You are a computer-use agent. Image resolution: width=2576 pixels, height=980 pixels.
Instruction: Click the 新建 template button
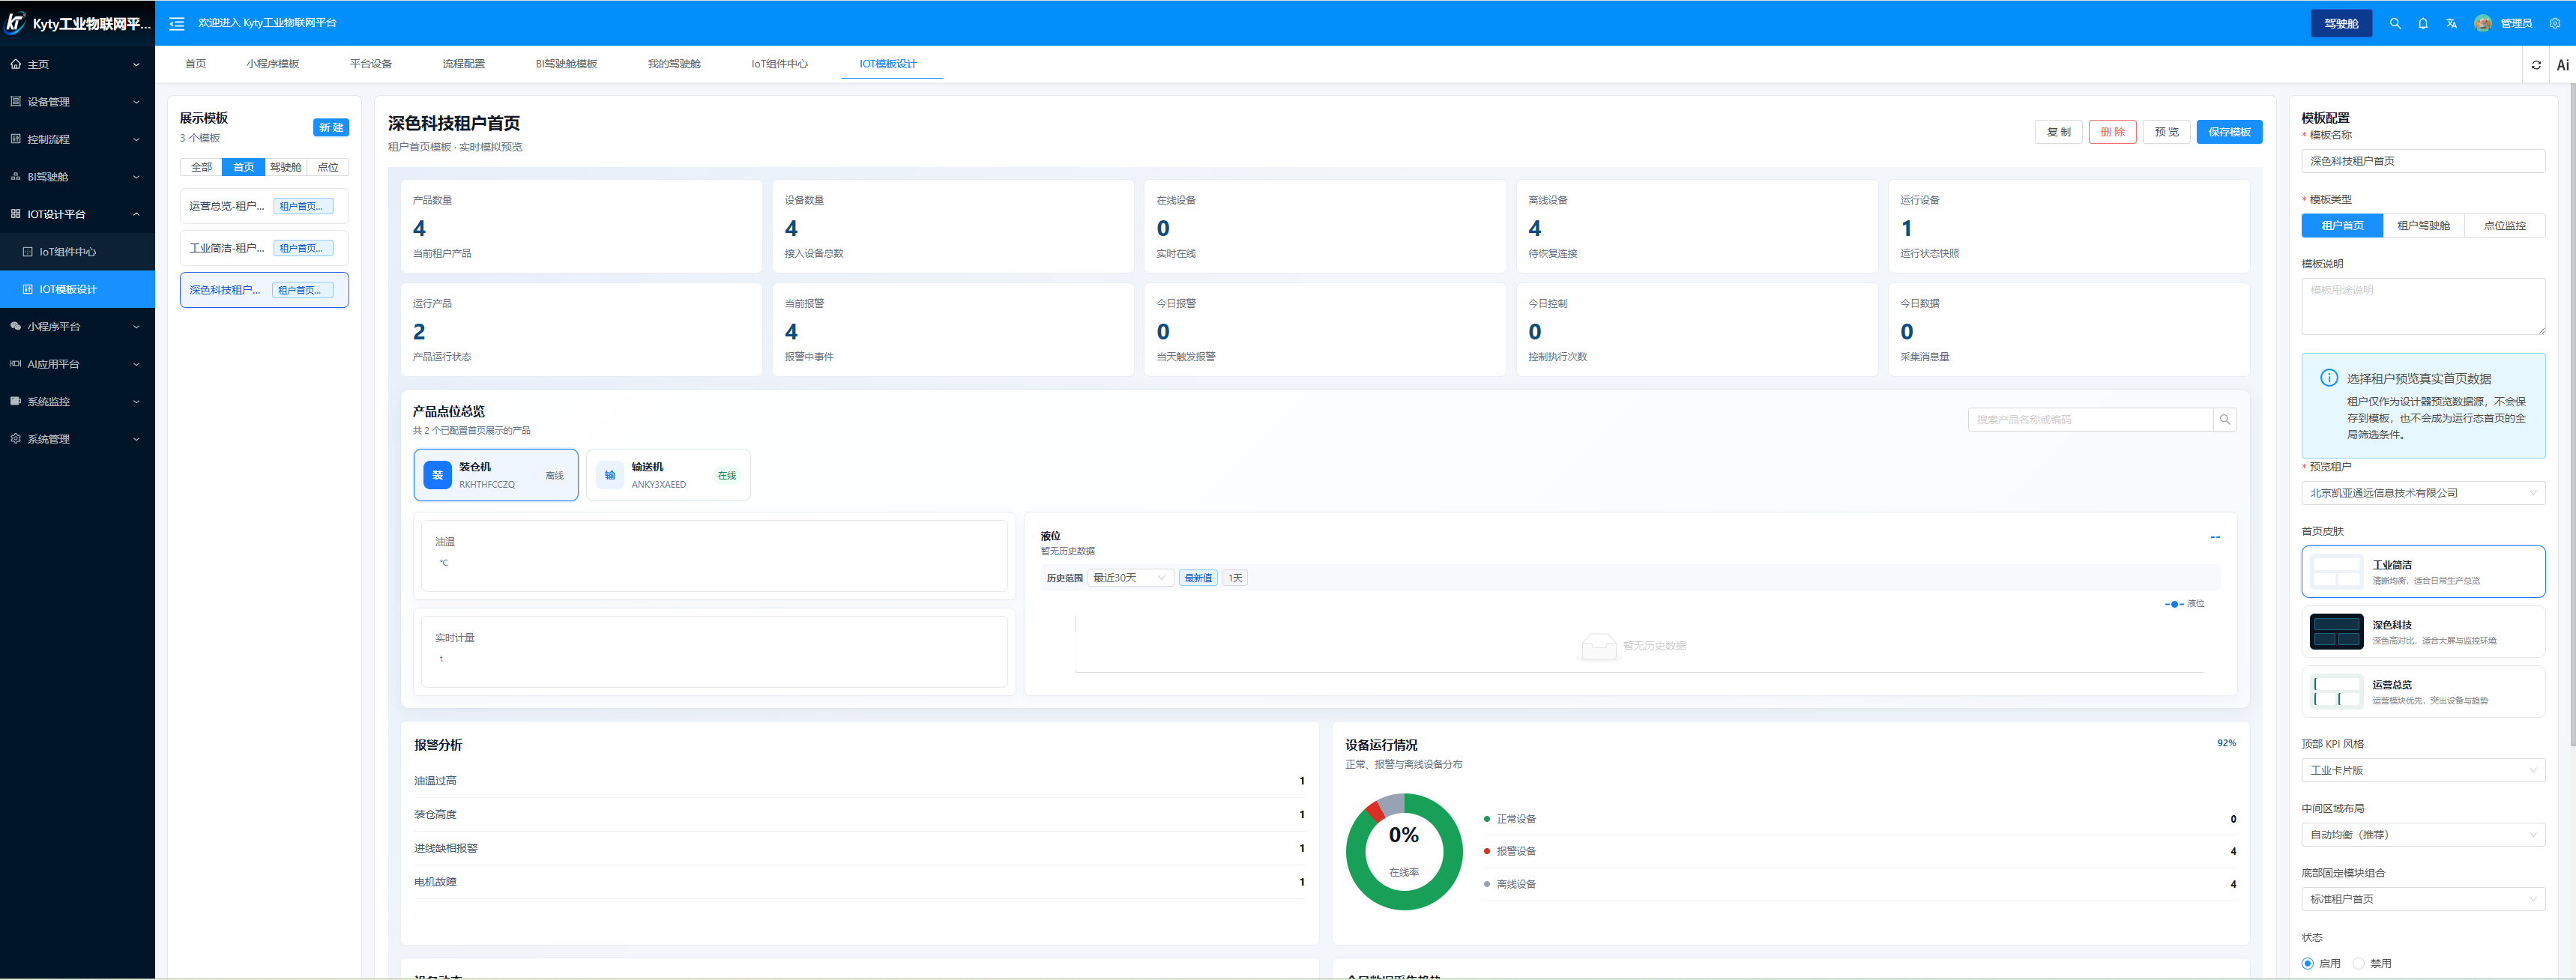click(331, 128)
